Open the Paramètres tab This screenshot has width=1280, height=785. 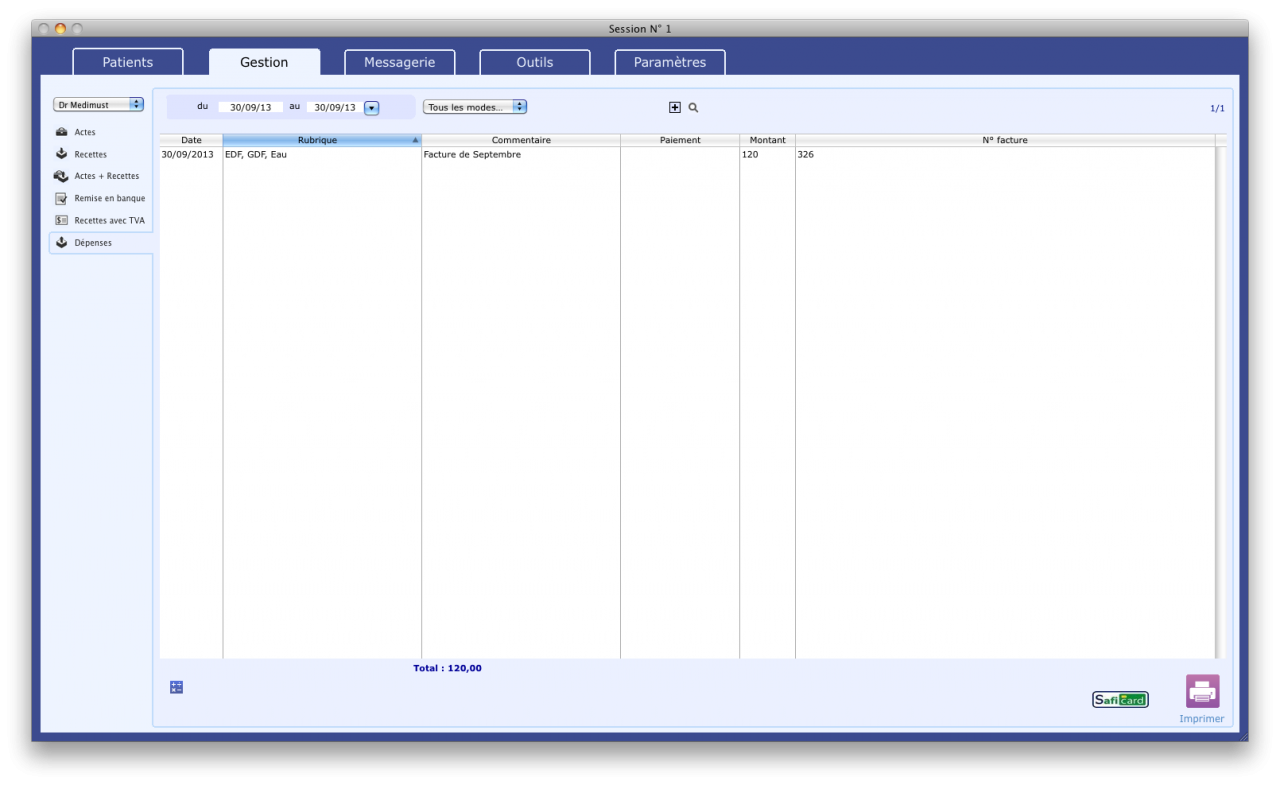pos(670,62)
